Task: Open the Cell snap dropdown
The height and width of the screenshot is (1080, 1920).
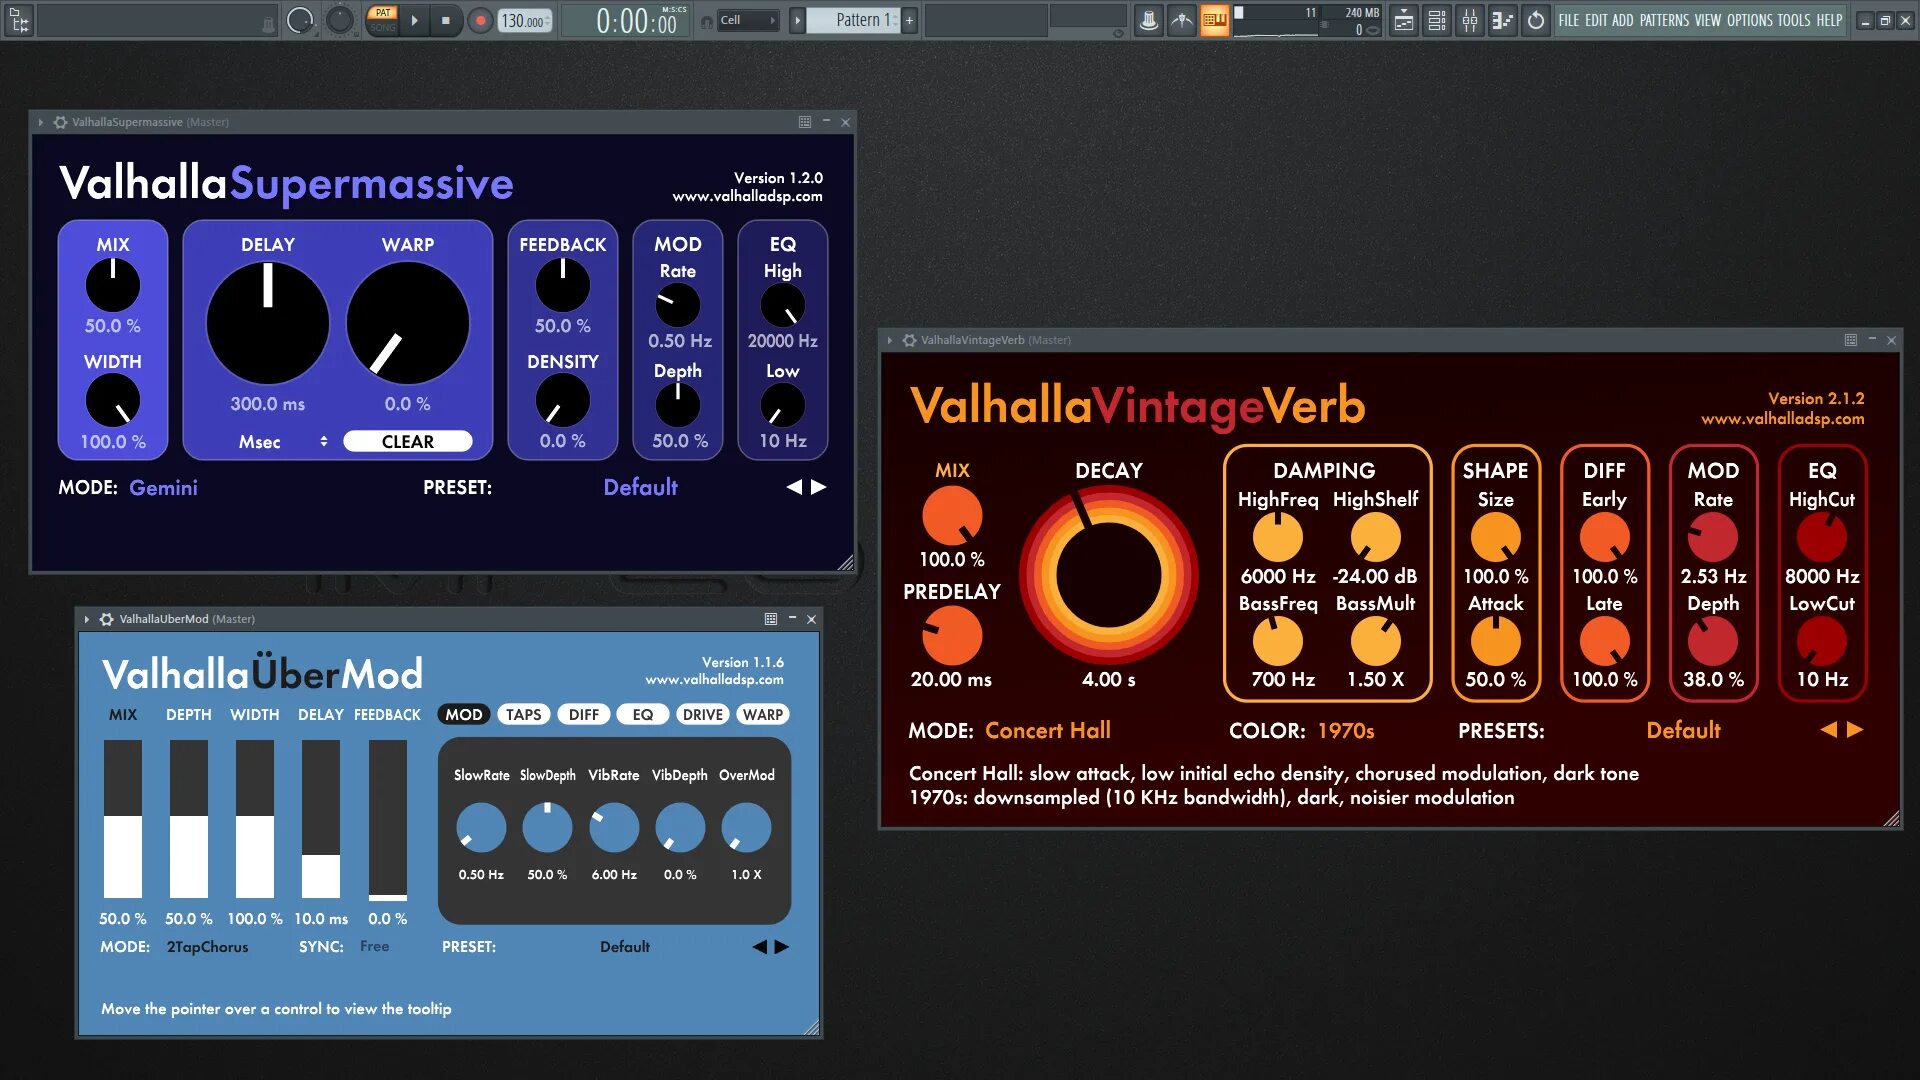Action: 746,20
